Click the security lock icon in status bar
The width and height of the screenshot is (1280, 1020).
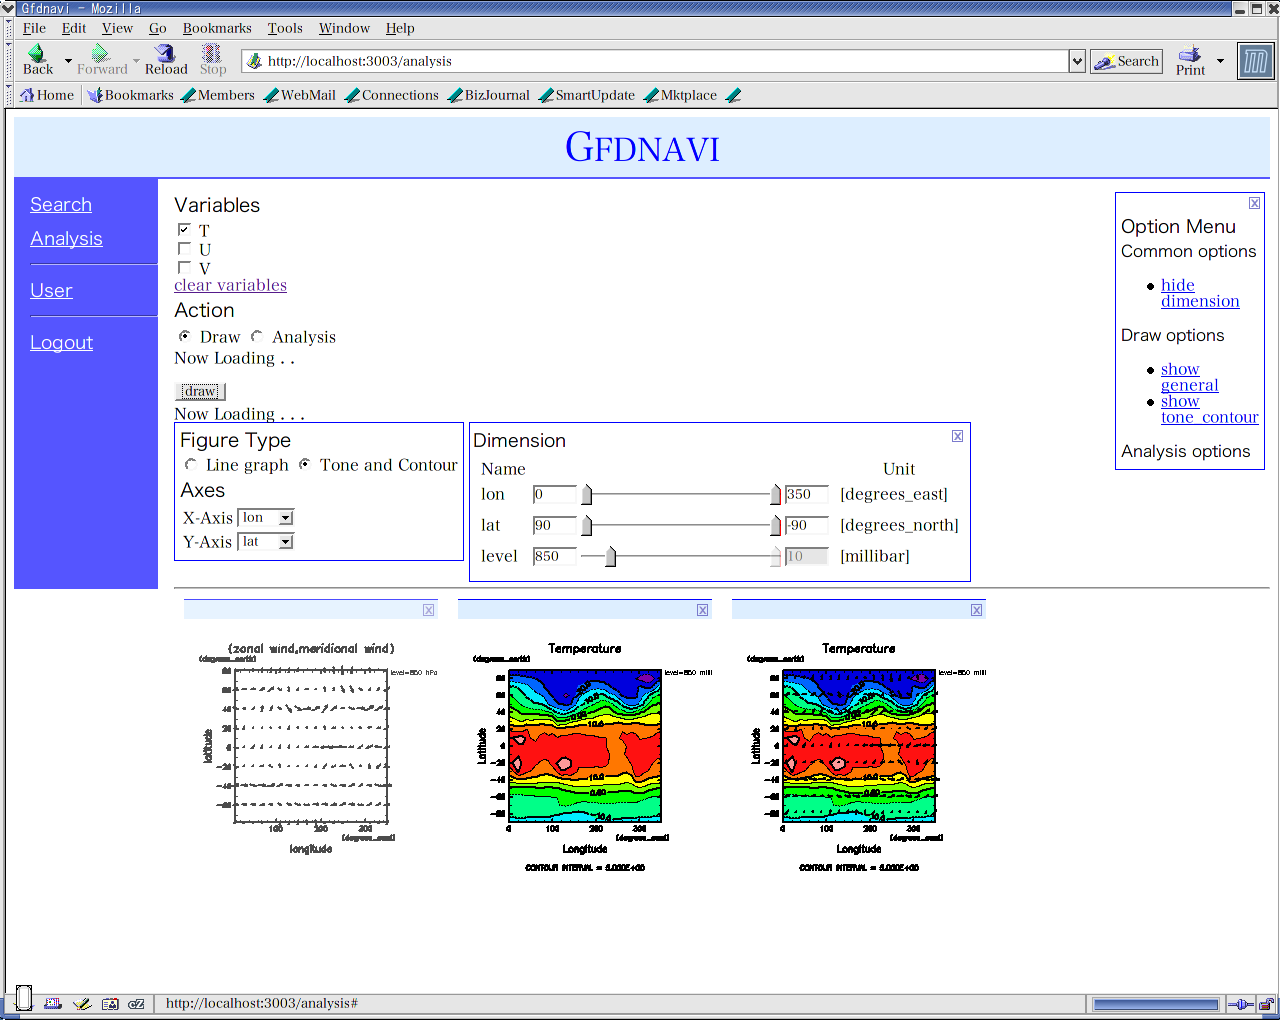(1267, 1004)
